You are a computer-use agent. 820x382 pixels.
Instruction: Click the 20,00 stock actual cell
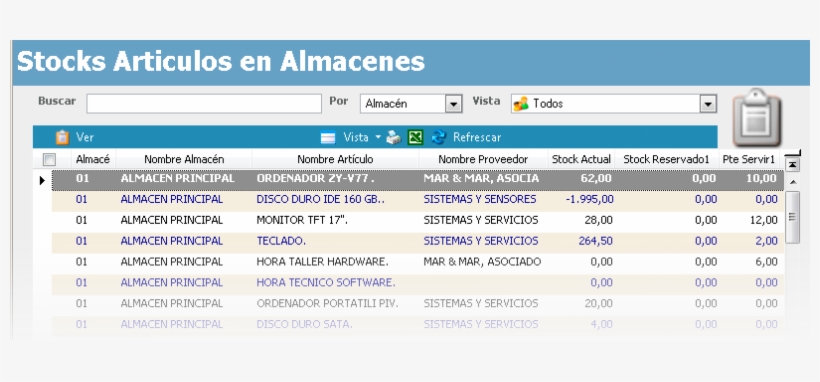[598, 304]
